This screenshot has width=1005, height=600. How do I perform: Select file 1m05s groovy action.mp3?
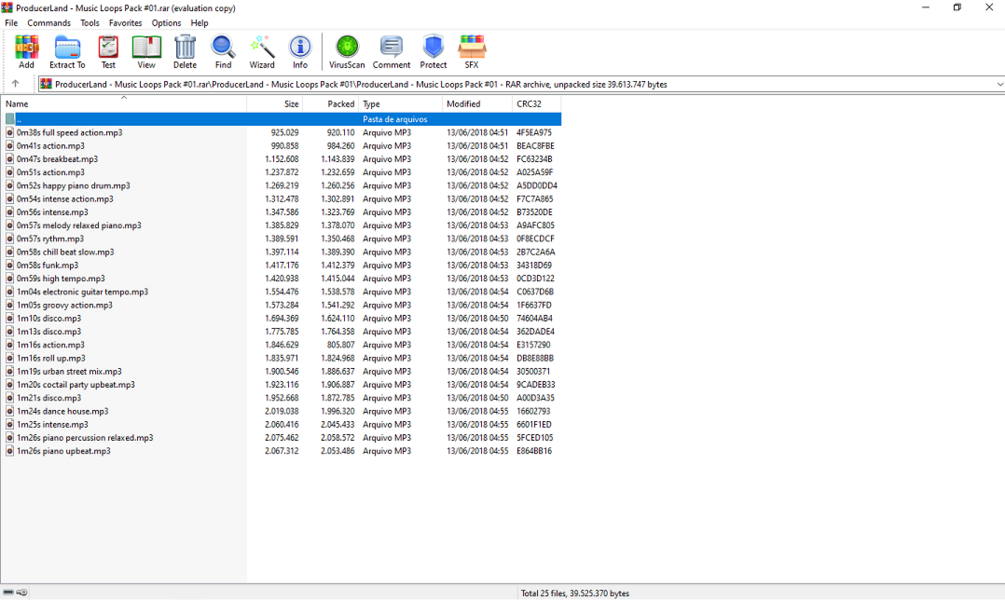[x=281, y=305]
